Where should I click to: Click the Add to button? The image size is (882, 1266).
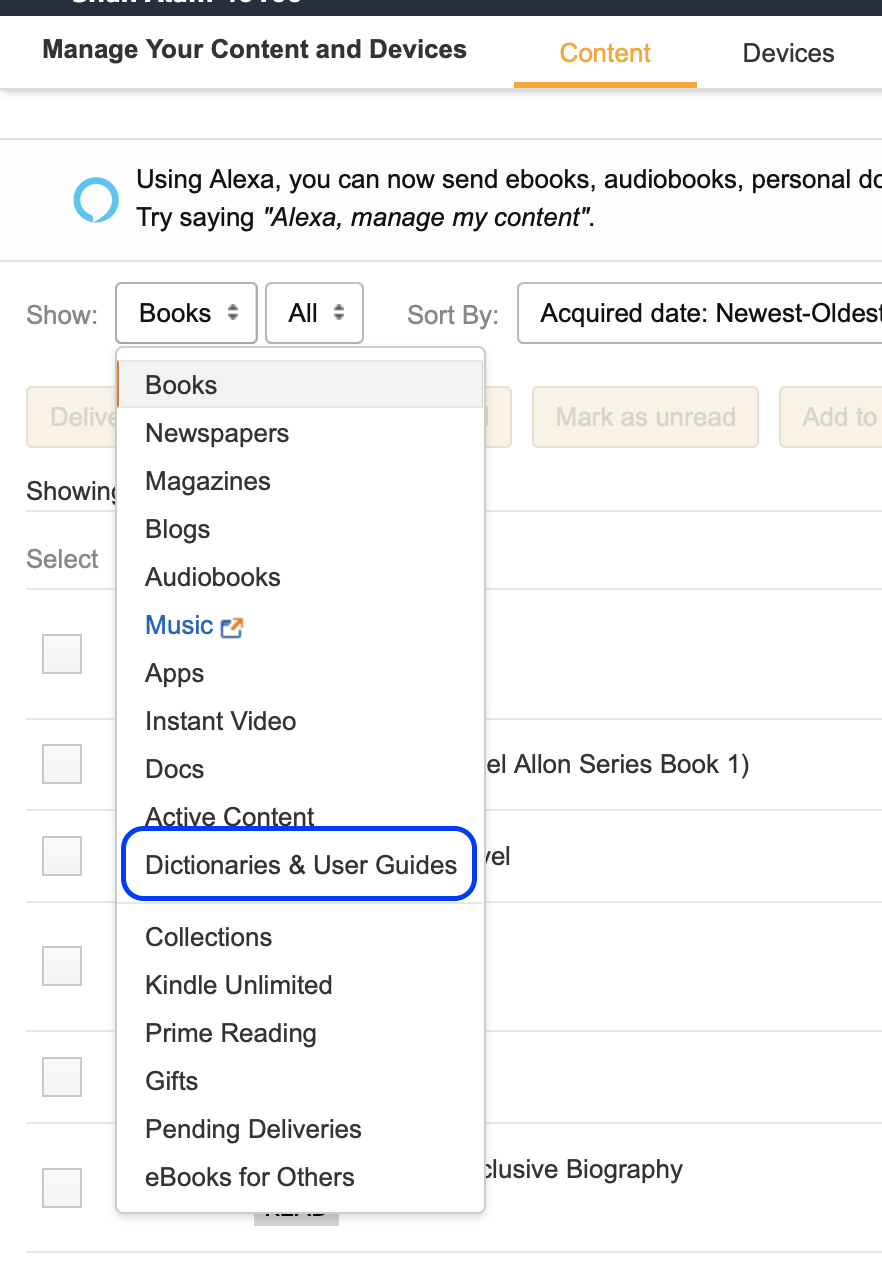point(831,417)
